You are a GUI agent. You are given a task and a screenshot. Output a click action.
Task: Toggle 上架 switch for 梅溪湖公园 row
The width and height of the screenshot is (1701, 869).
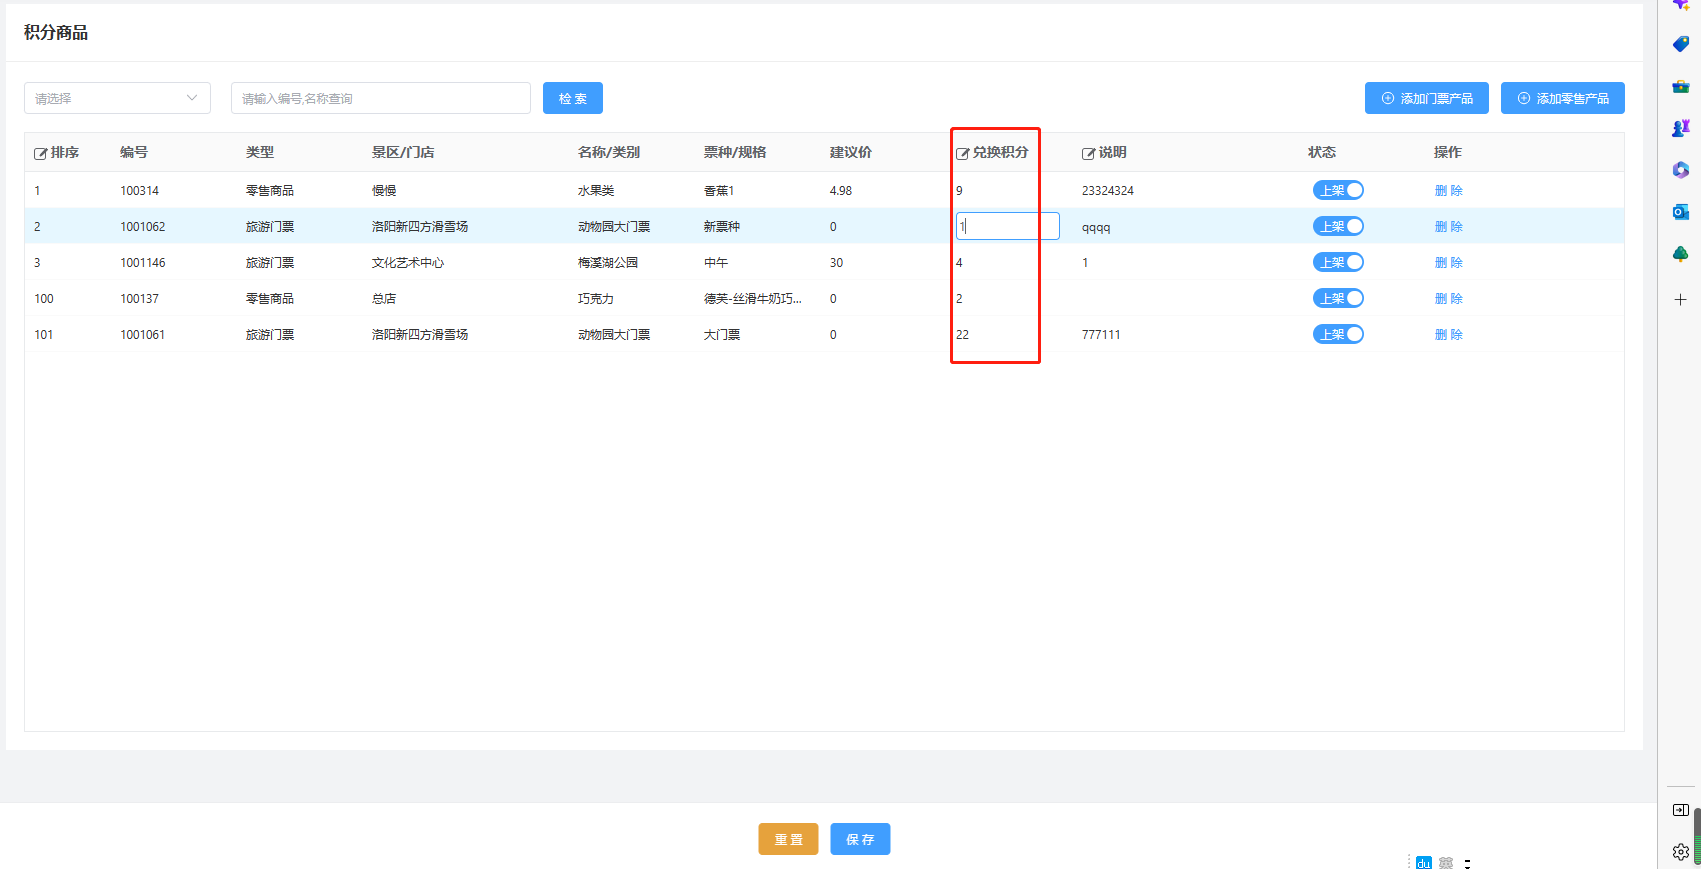tap(1338, 262)
